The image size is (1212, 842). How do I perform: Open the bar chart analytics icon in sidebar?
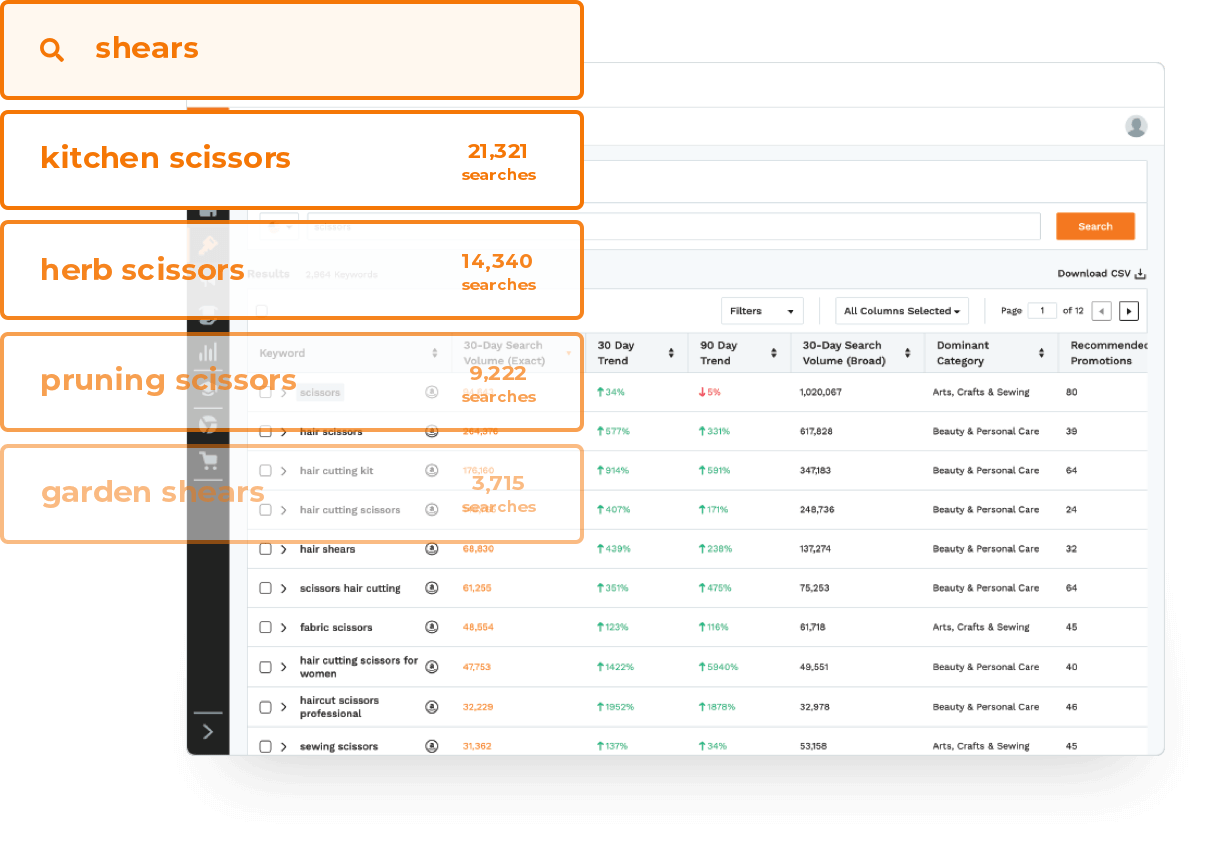point(208,352)
